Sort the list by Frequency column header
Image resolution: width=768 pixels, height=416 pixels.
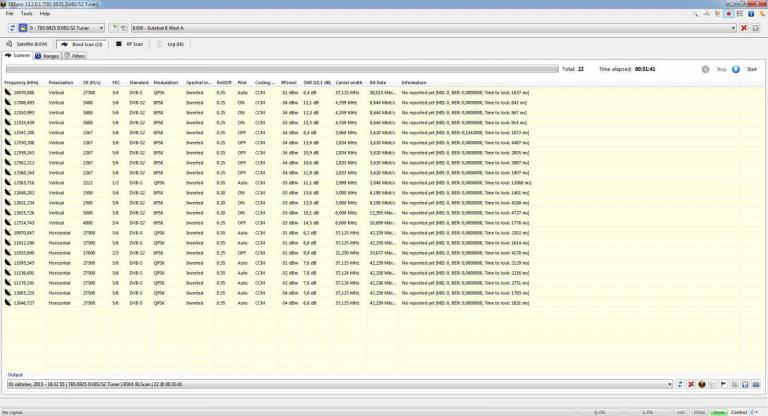click(x=21, y=82)
